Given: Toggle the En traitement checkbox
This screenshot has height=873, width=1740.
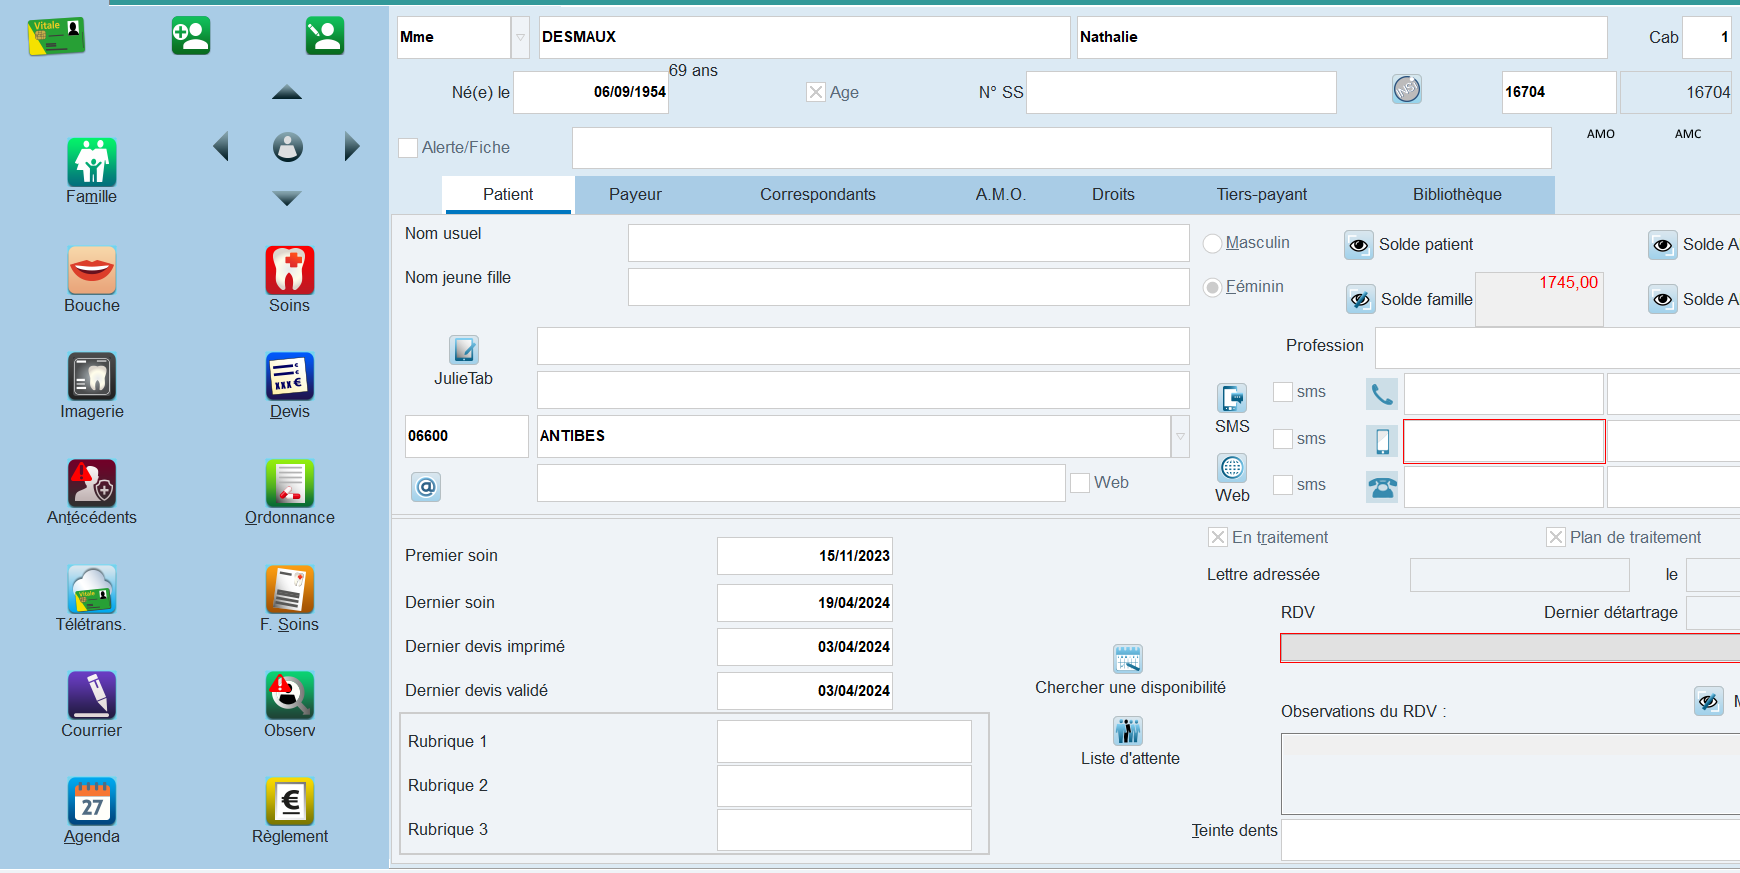Looking at the screenshot, I should pos(1218,537).
